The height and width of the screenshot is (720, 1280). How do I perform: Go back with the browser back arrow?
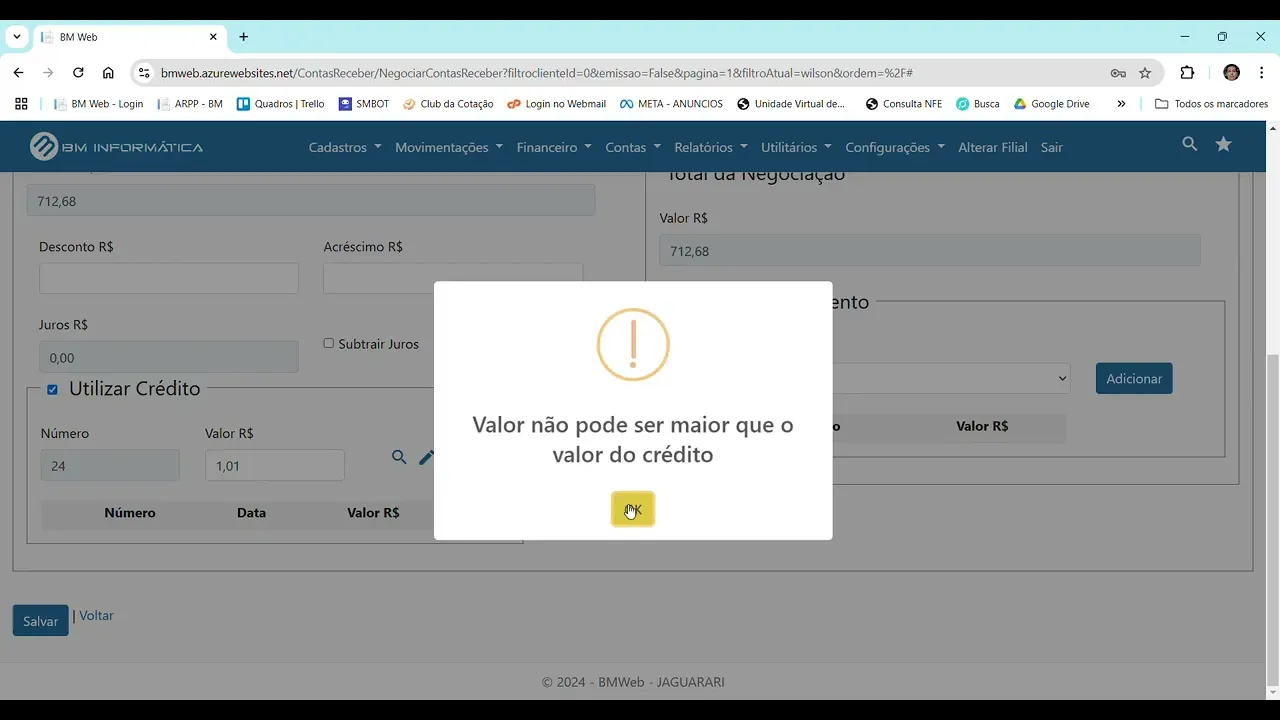[18, 73]
